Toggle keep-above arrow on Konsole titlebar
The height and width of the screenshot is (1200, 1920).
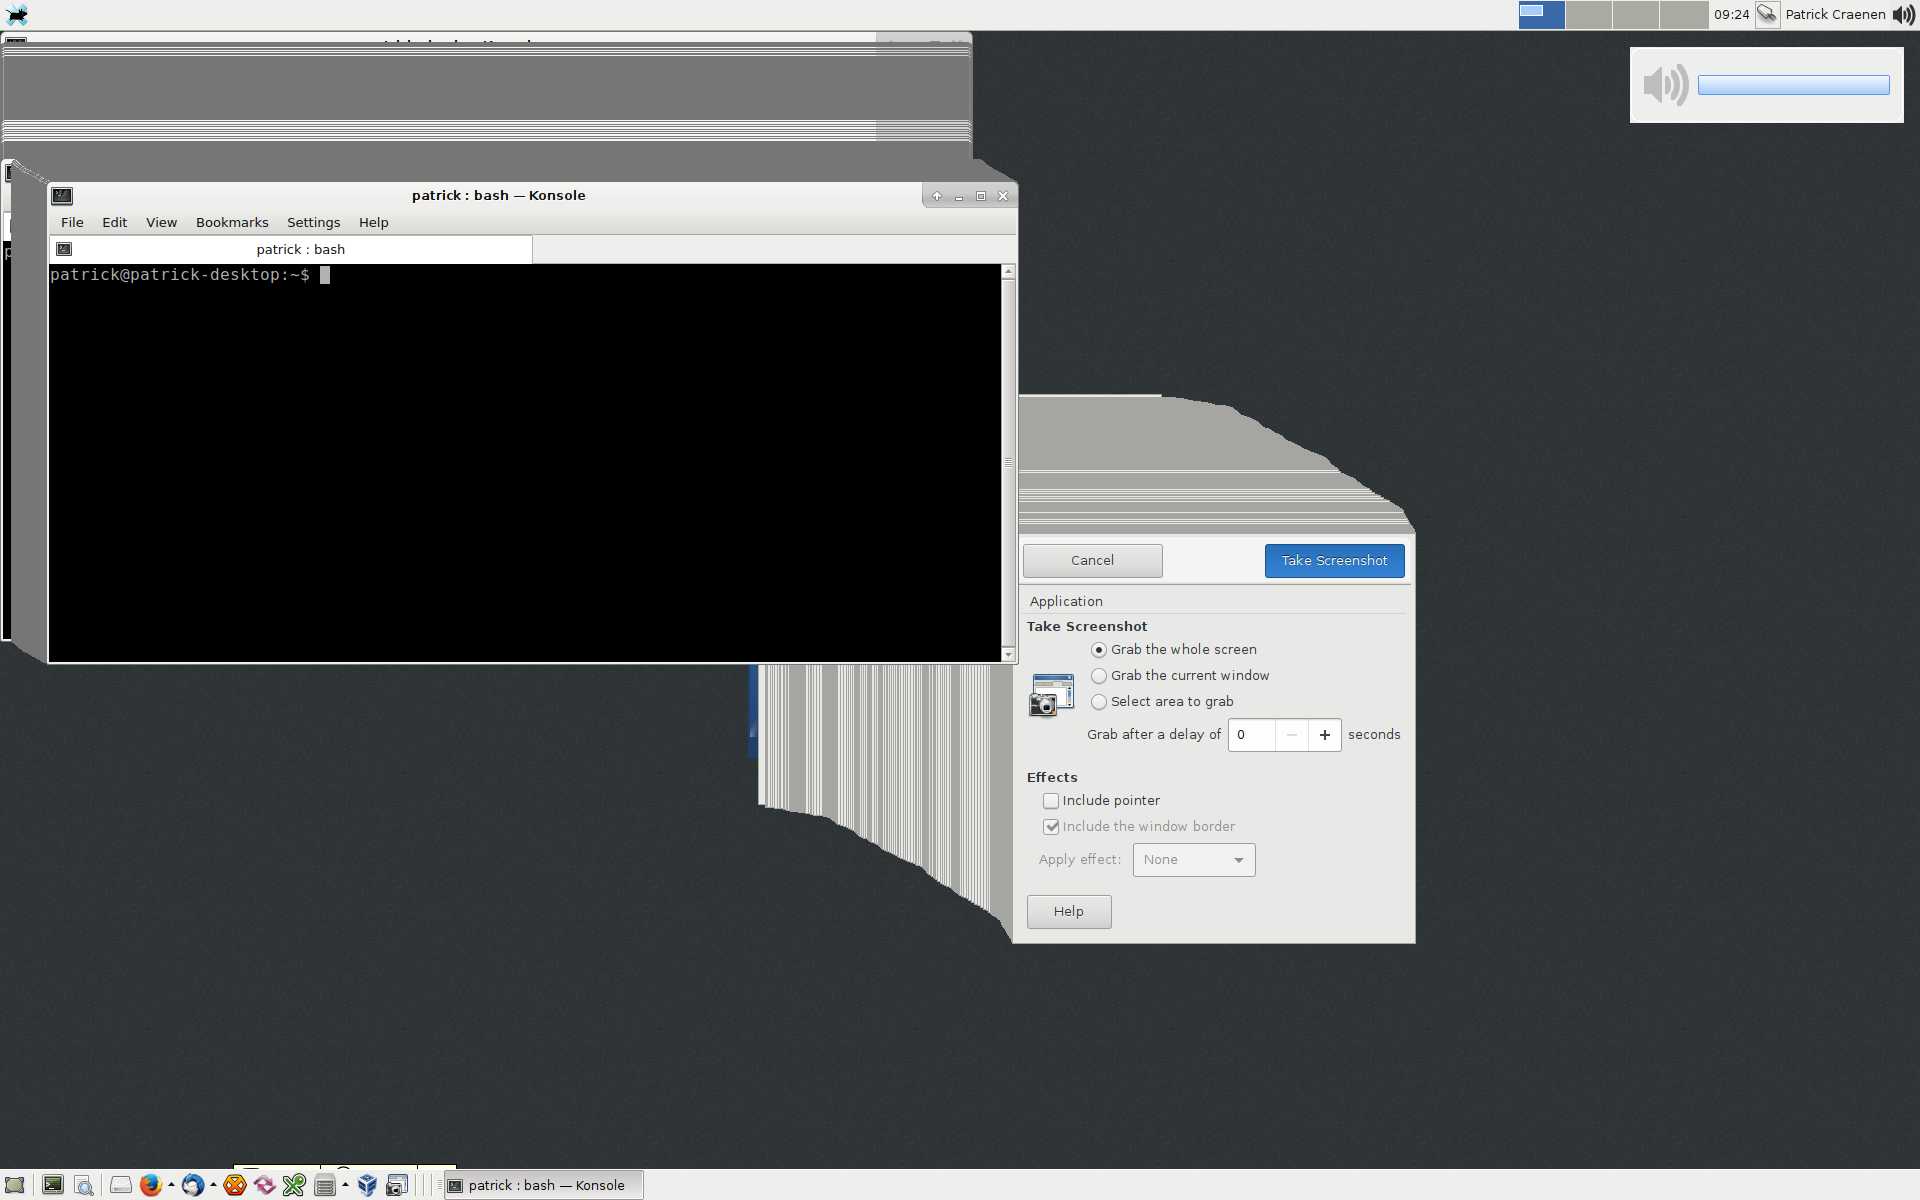(937, 196)
